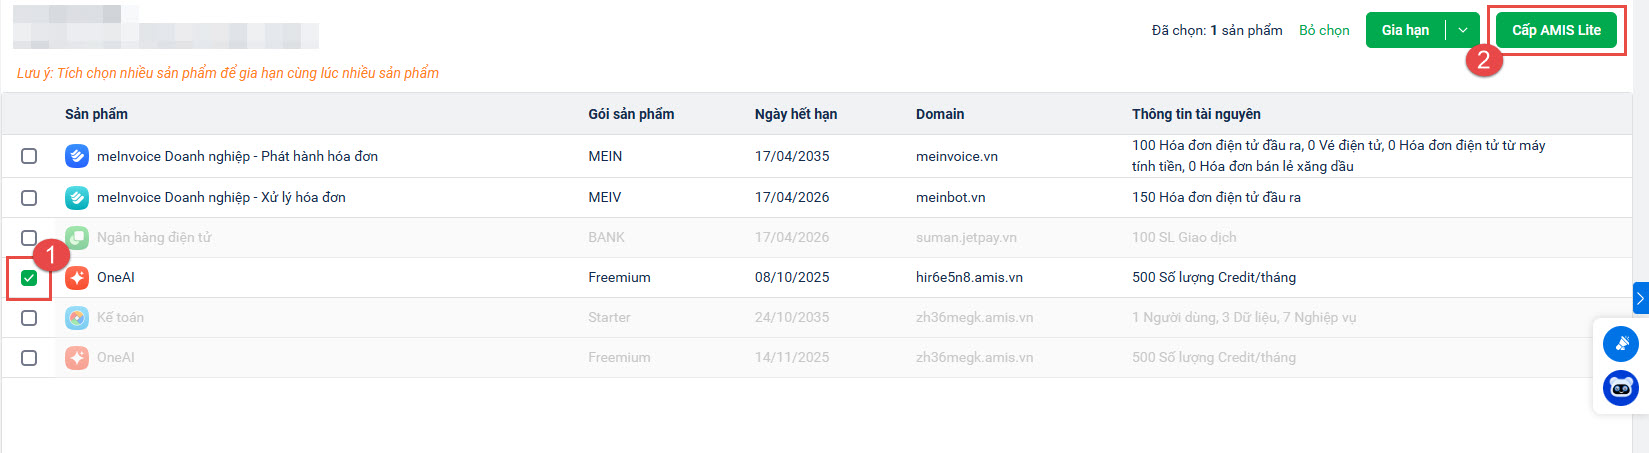Click the Sản phẩm column header
Image resolution: width=1649 pixels, height=453 pixels.
(96, 114)
